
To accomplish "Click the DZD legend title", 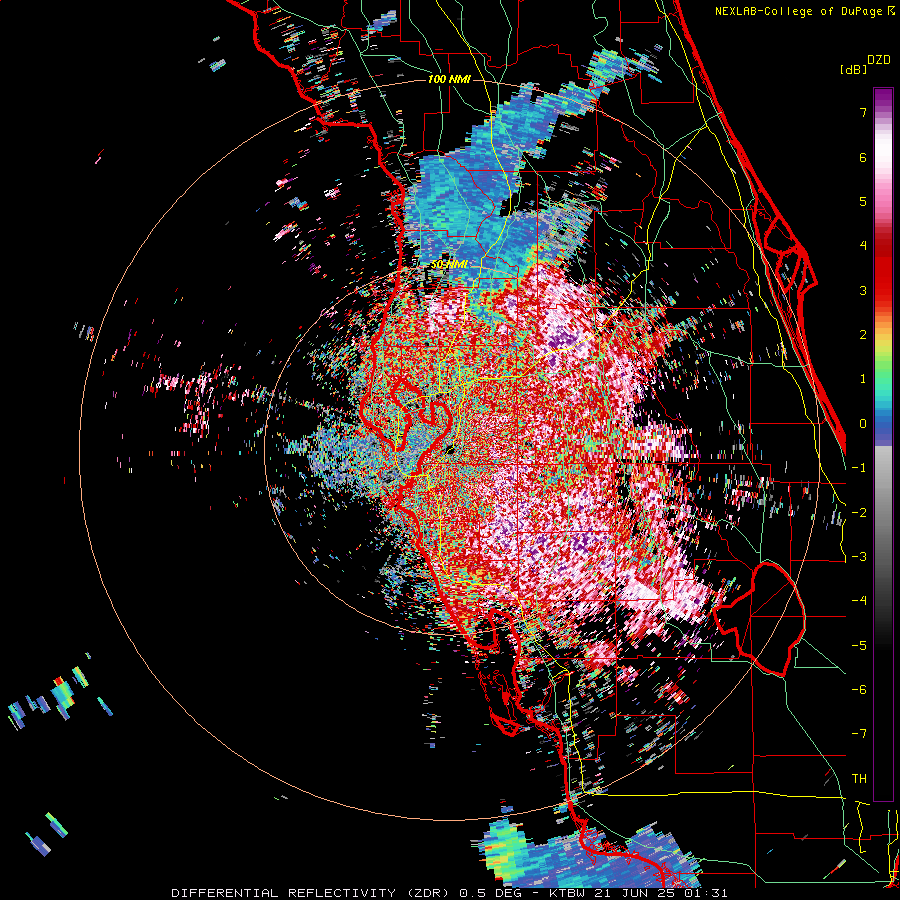I will (879, 60).
